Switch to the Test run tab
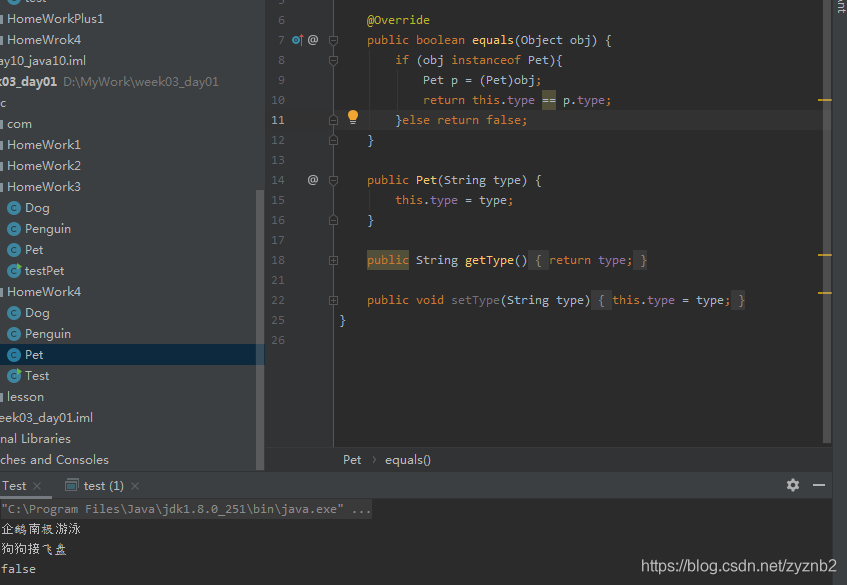 (14, 486)
